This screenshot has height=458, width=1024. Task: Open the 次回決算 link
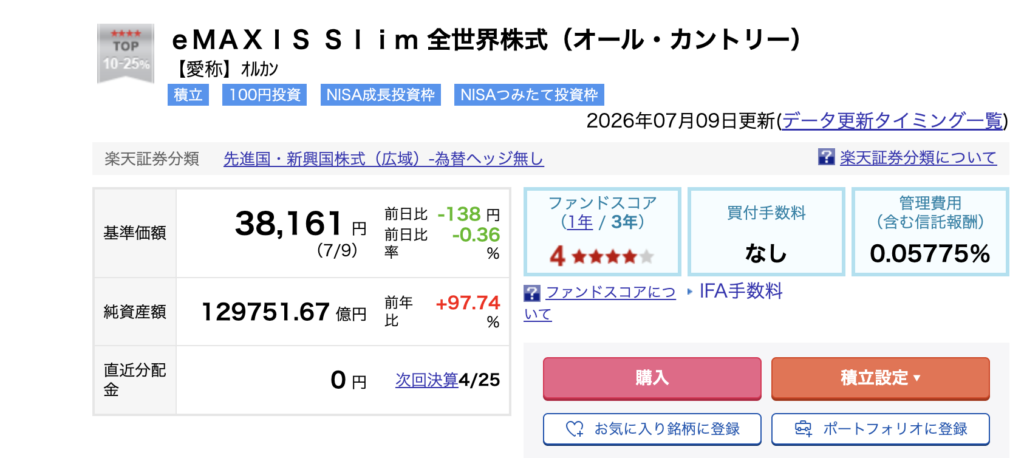pos(426,380)
